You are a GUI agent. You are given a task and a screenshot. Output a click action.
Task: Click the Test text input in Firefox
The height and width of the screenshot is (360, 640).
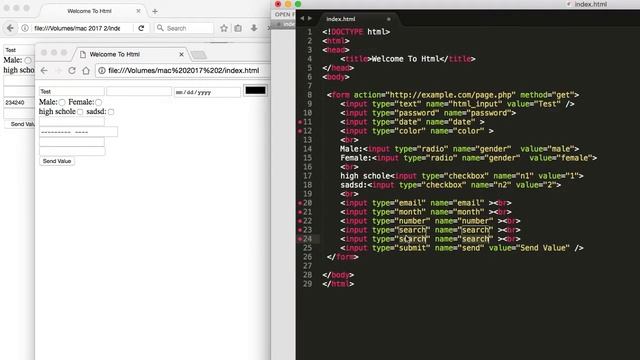[19, 50]
